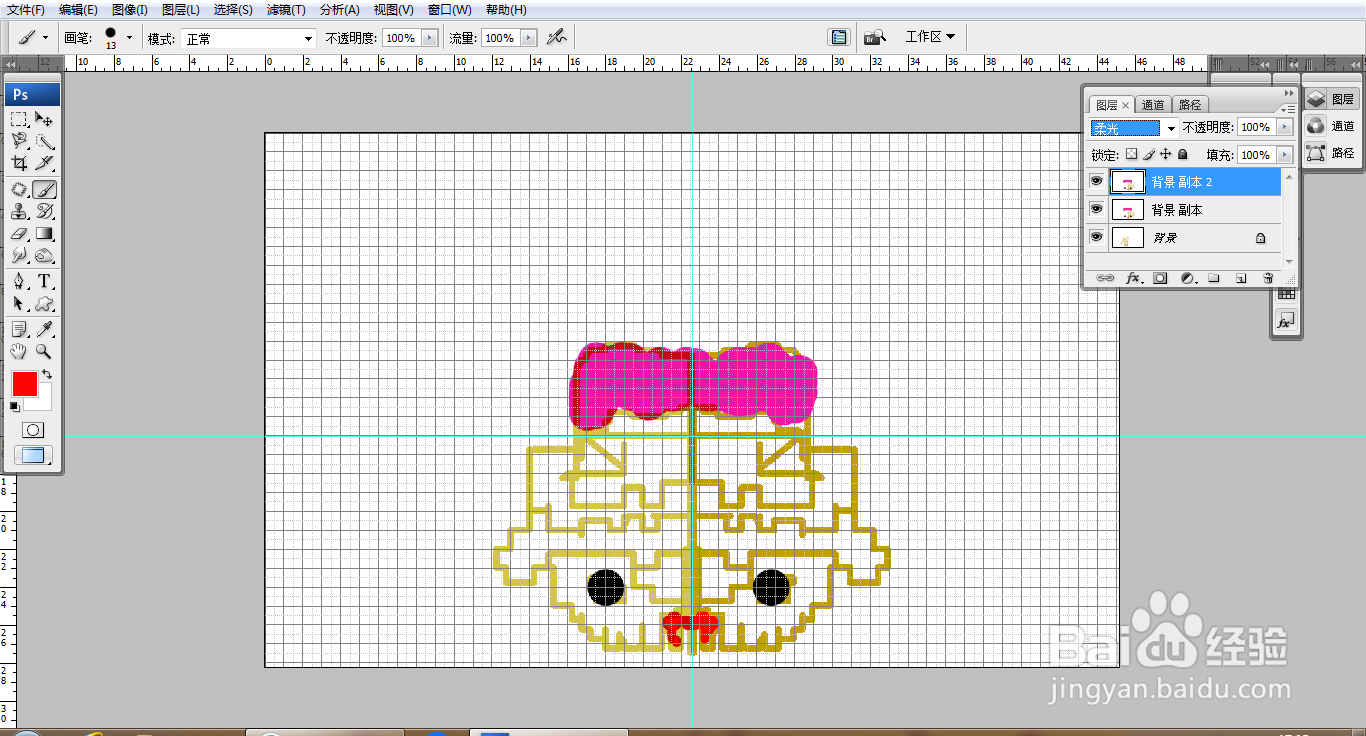
Task: Open 通道 panel from collapsed dock
Action: [1331, 126]
